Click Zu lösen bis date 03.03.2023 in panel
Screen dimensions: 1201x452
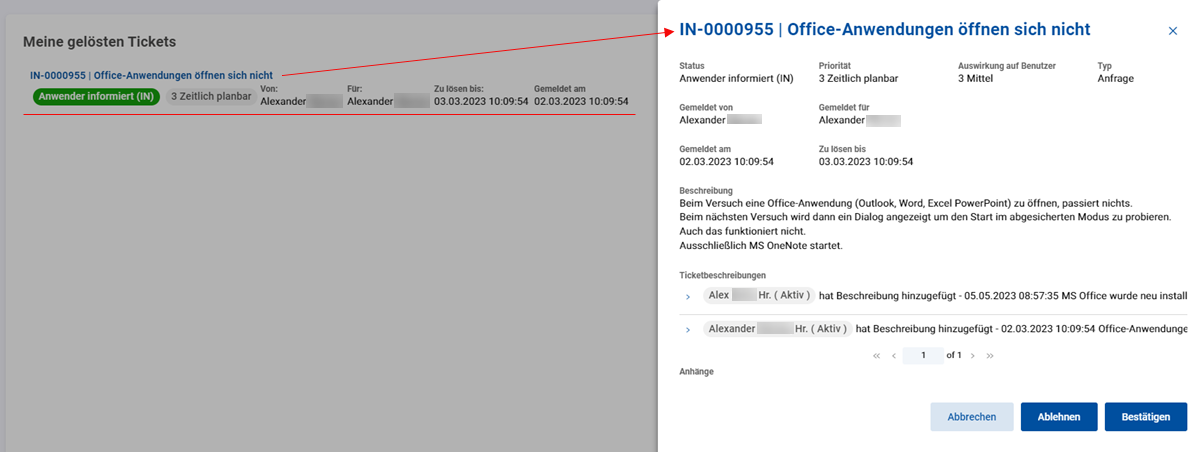coord(866,161)
